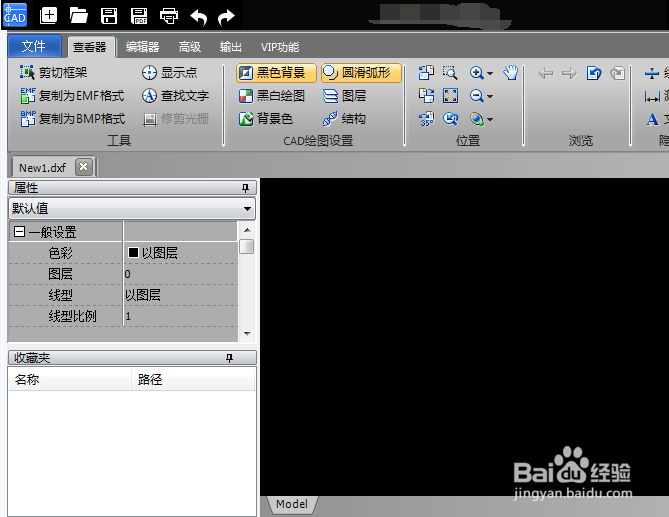Close the New1.dxf tab
Image resolution: width=669 pixels, height=517 pixels.
[x=84, y=166]
